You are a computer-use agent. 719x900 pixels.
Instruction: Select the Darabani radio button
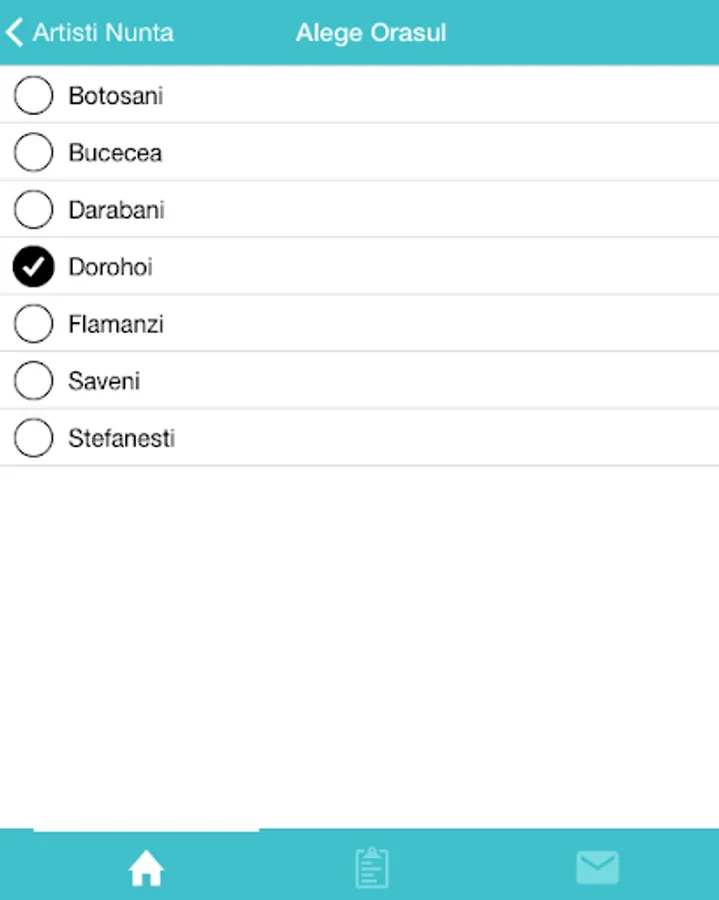(34, 210)
